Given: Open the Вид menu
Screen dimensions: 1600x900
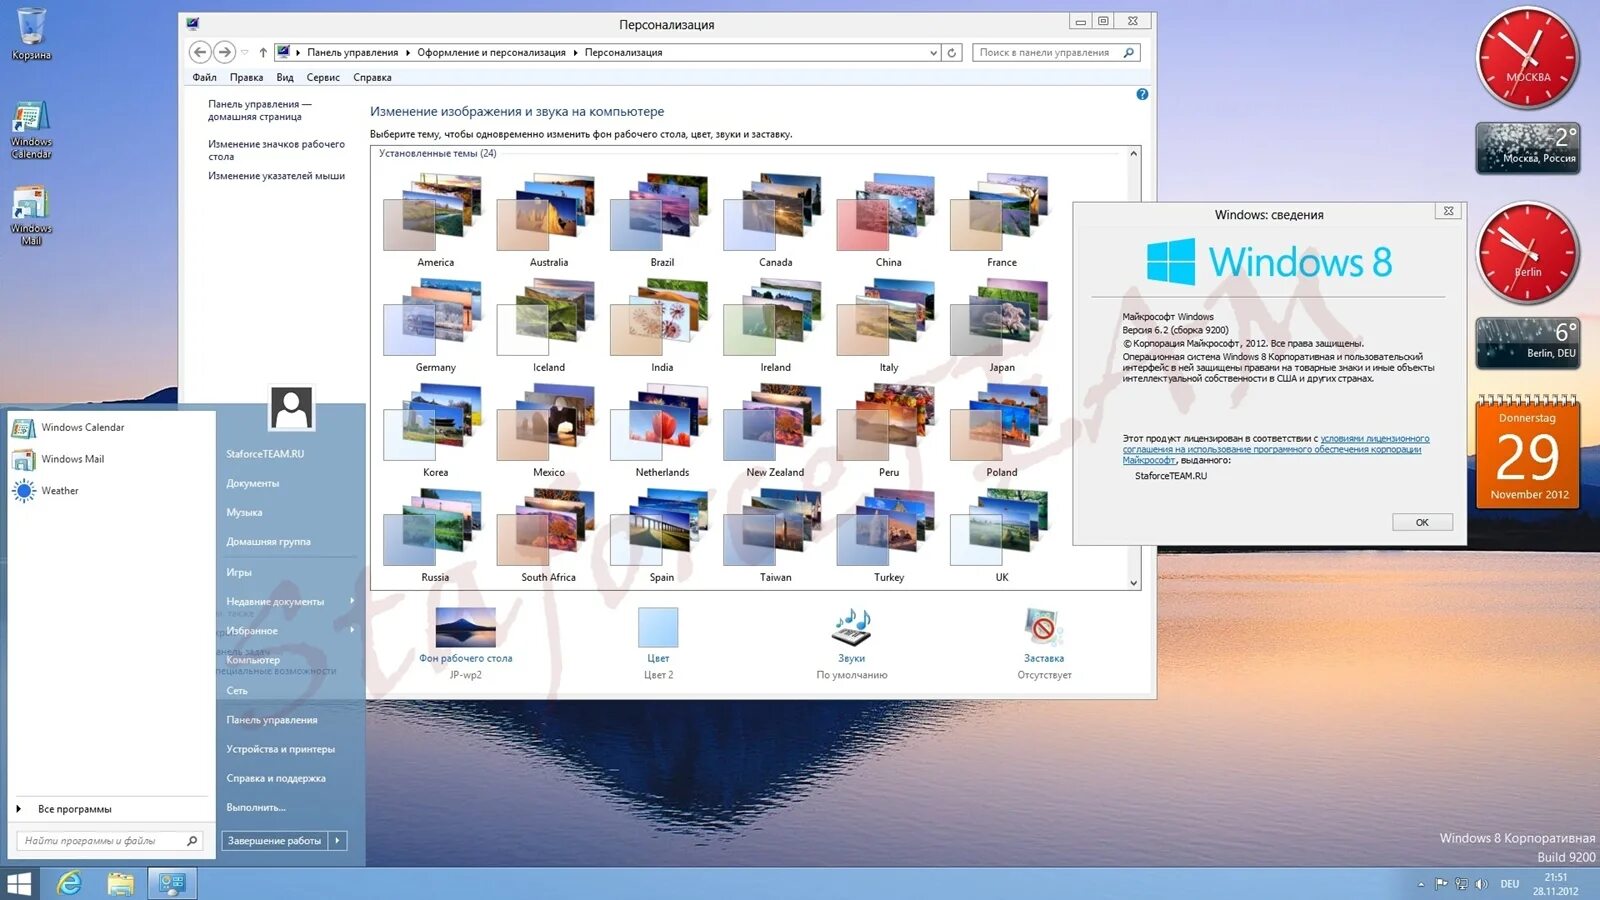Looking at the screenshot, I should coord(283,77).
